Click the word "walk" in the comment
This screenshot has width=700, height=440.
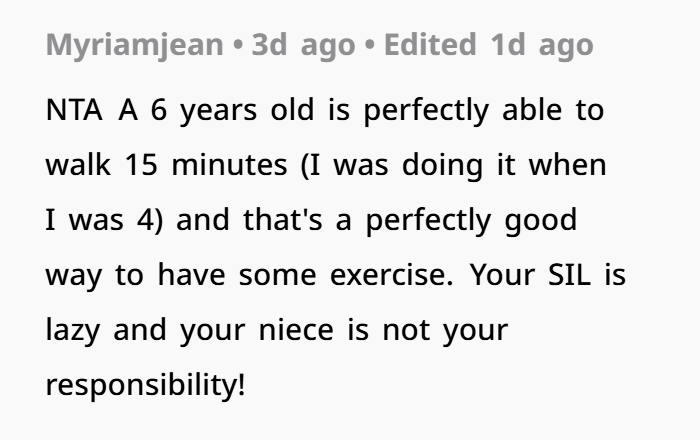pyautogui.click(x=78, y=165)
